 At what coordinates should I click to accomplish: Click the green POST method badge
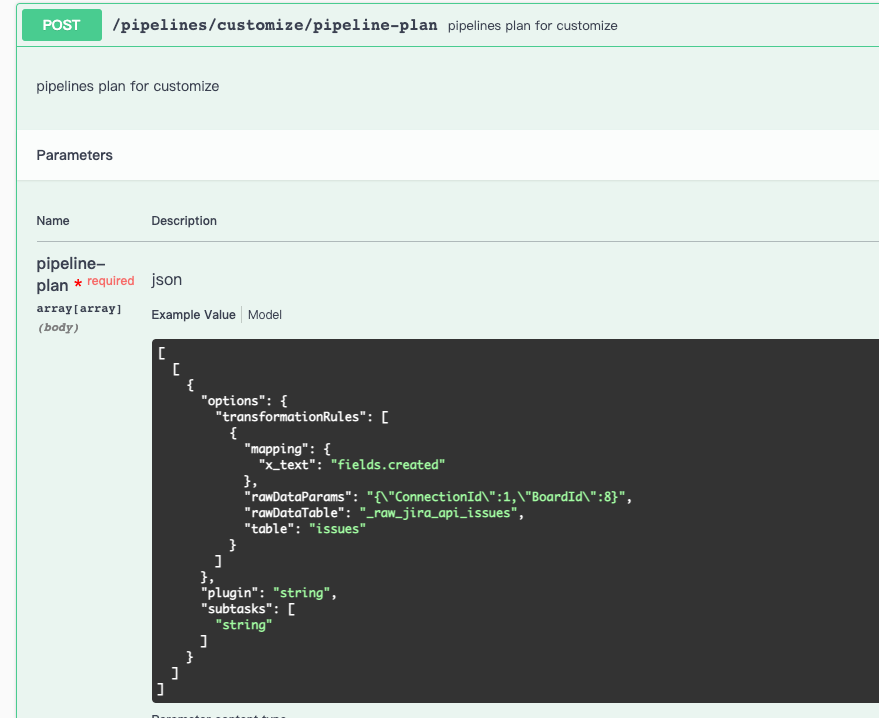62,25
